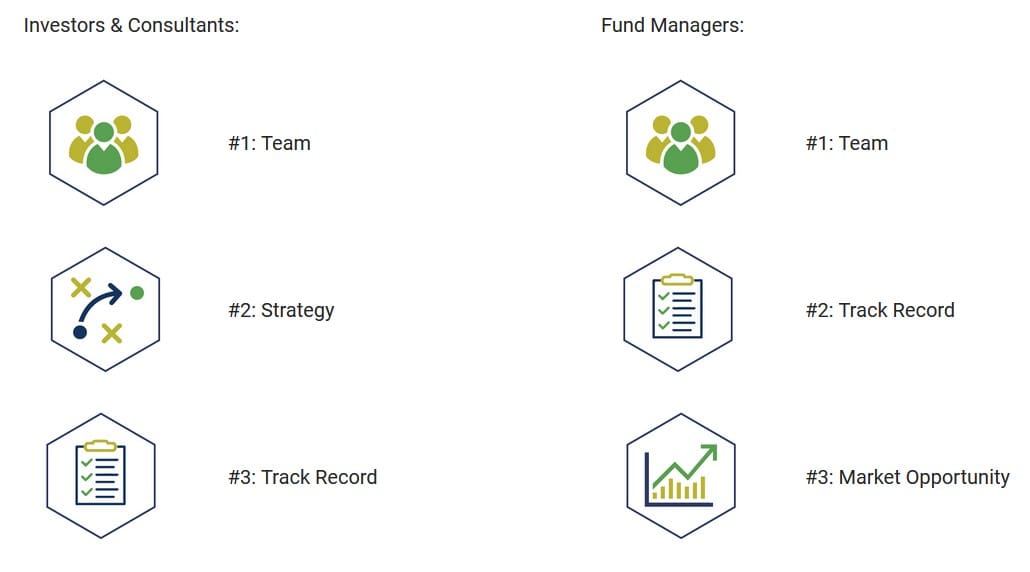Viewport: 1030px width, 572px height.
Task: Click yellow bars in the Market Opportunity chart
Action: 680,488
